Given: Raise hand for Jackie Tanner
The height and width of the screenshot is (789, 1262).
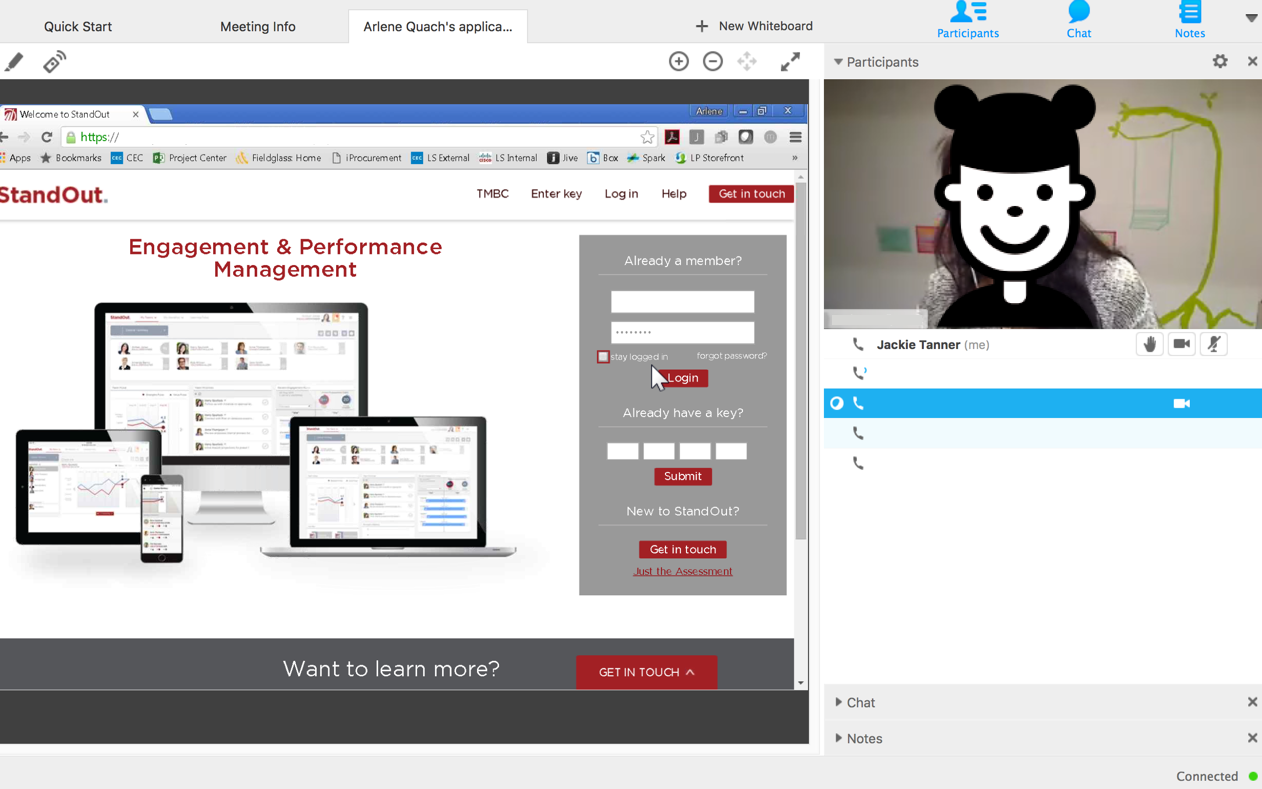Looking at the screenshot, I should [x=1150, y=344].
